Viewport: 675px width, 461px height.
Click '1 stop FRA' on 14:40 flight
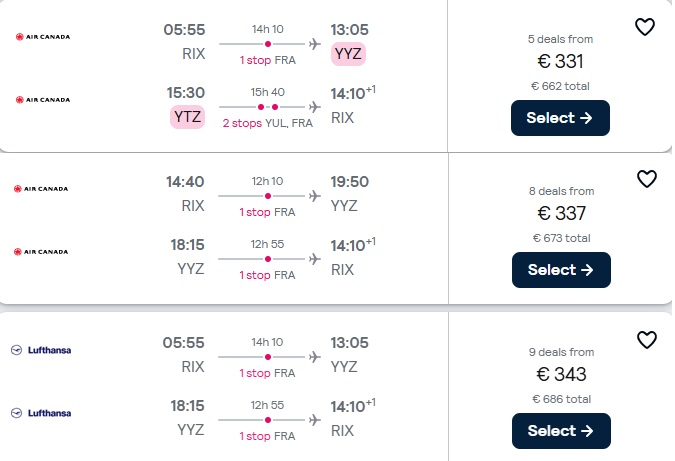(x=267, y=212)
